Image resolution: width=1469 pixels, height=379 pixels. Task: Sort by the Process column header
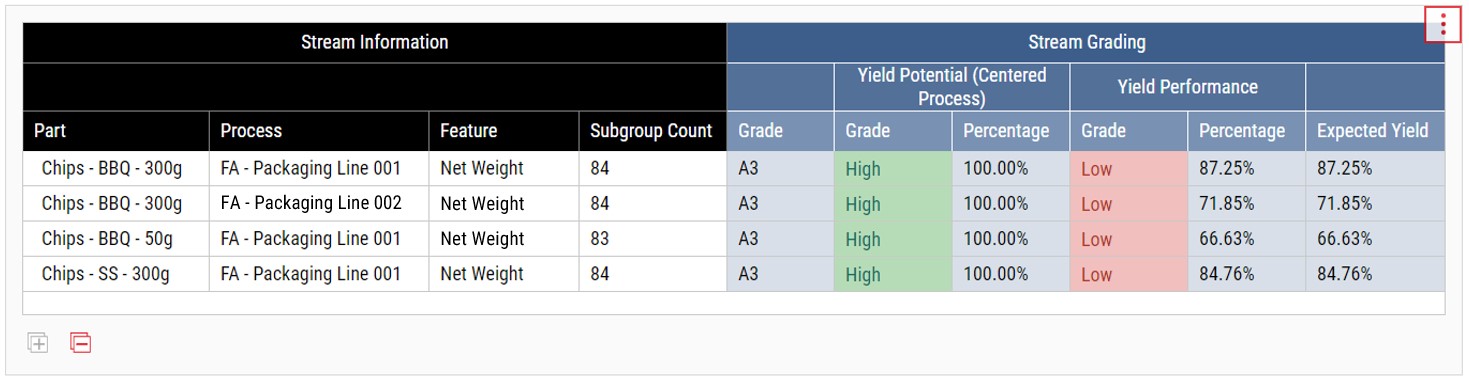tap(319, 131)
